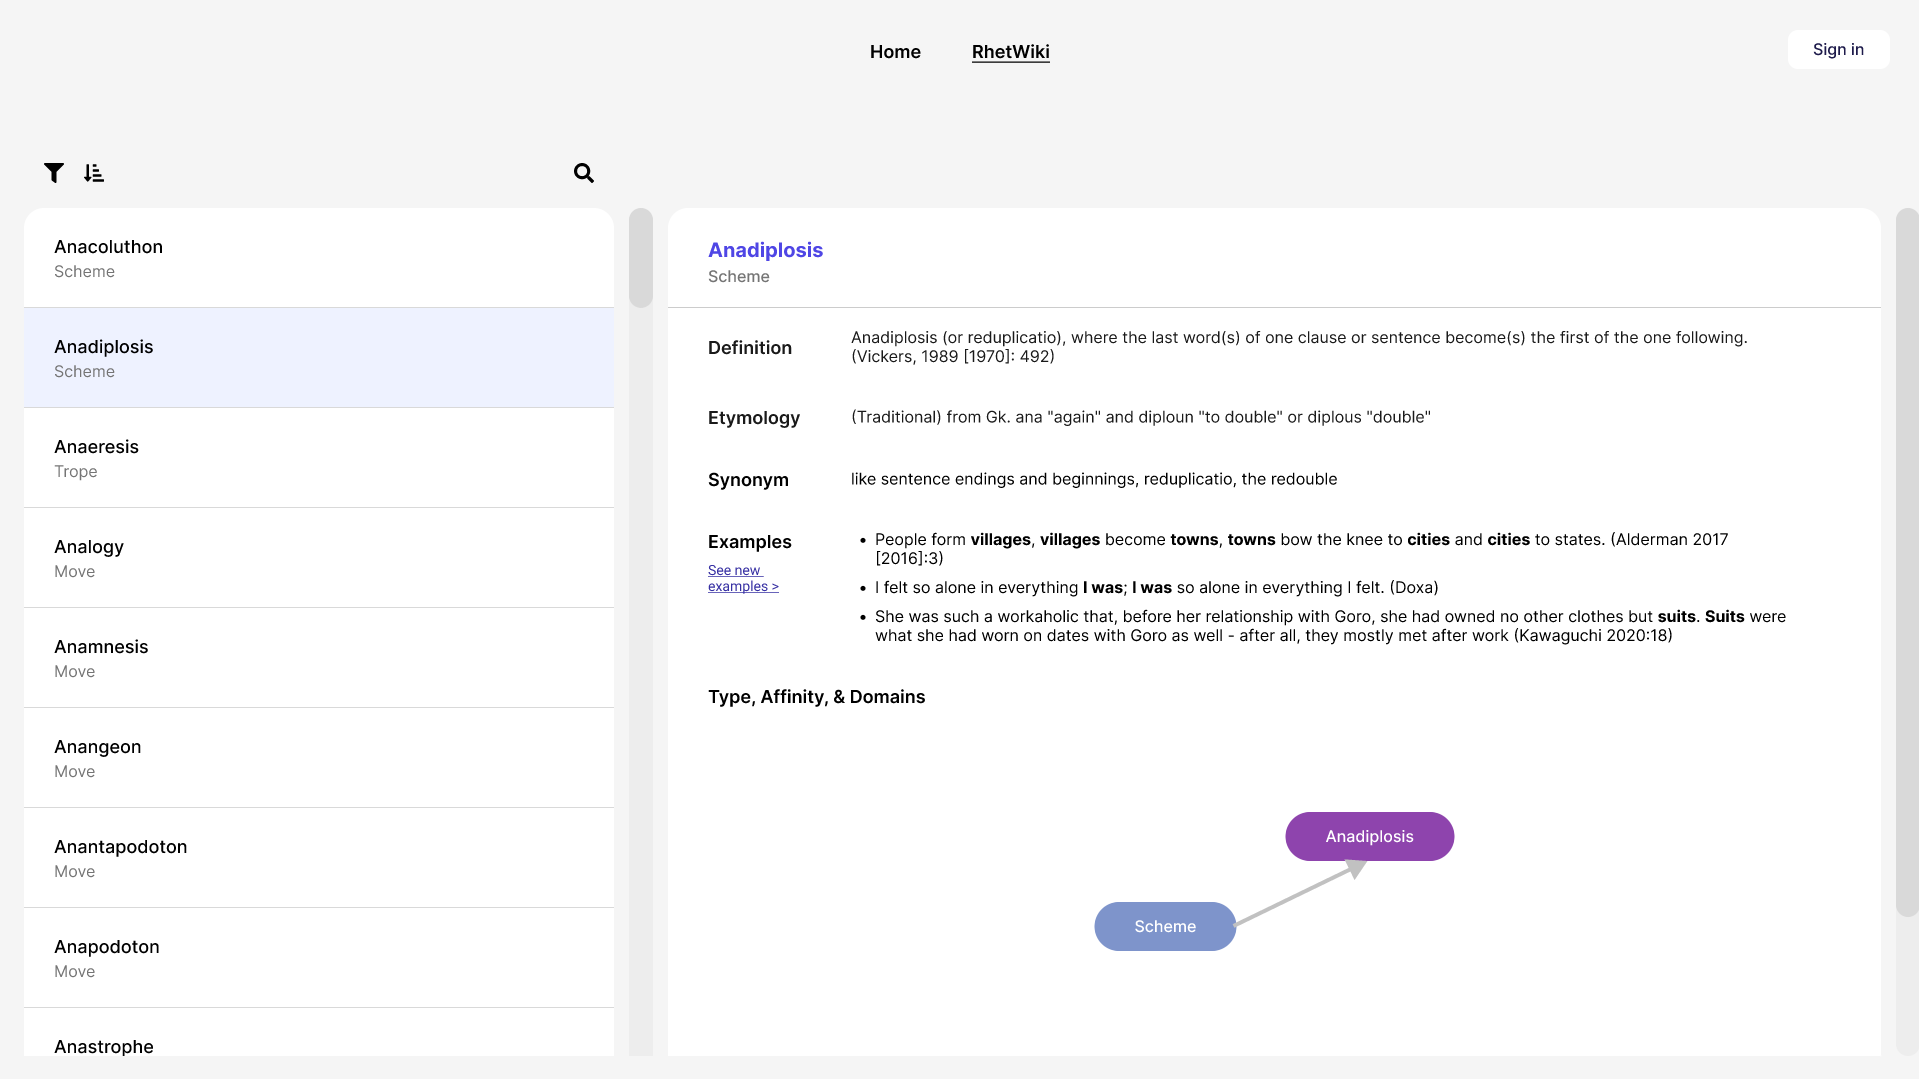The width and height of the screenshot is (1919, 1079).
Task: Open the RhetWiki navigation tab
Action: (1010, 52)
